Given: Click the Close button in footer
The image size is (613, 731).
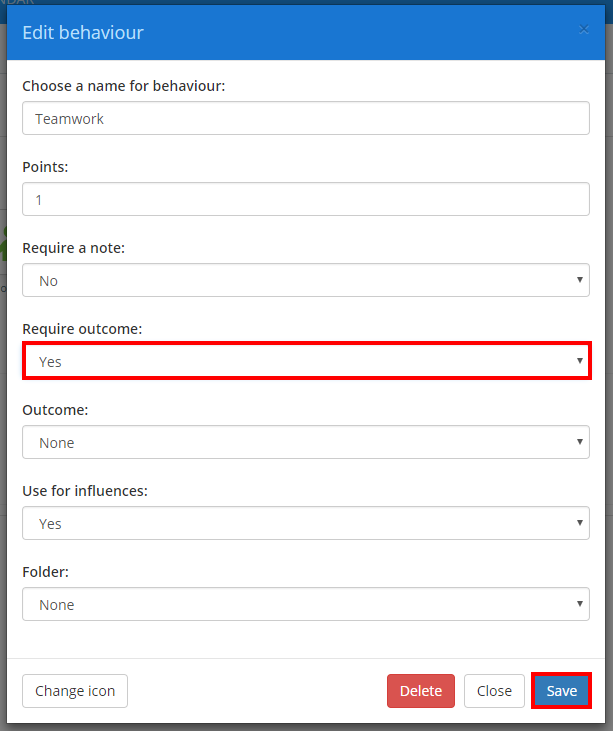Looking at the screenshot, I should coord(494,691).
